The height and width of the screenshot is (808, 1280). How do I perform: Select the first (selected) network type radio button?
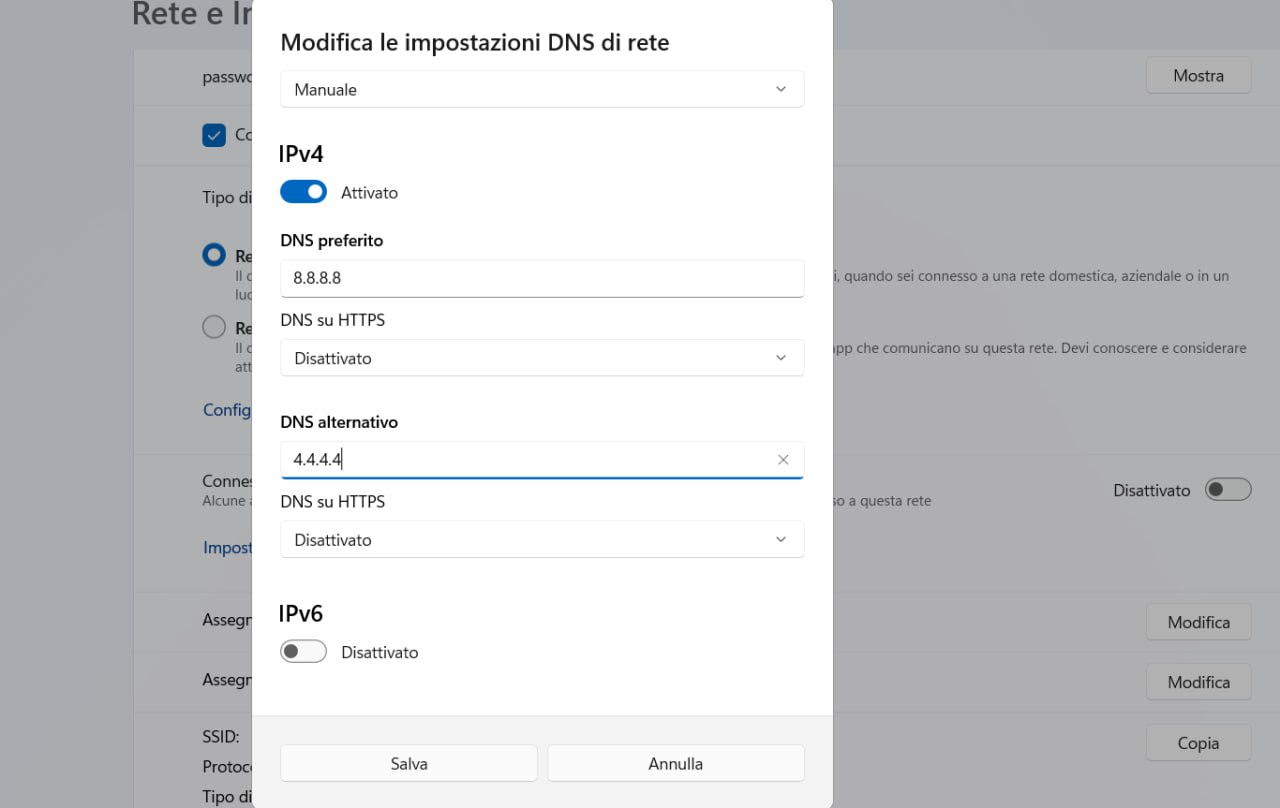coord(214,255)
